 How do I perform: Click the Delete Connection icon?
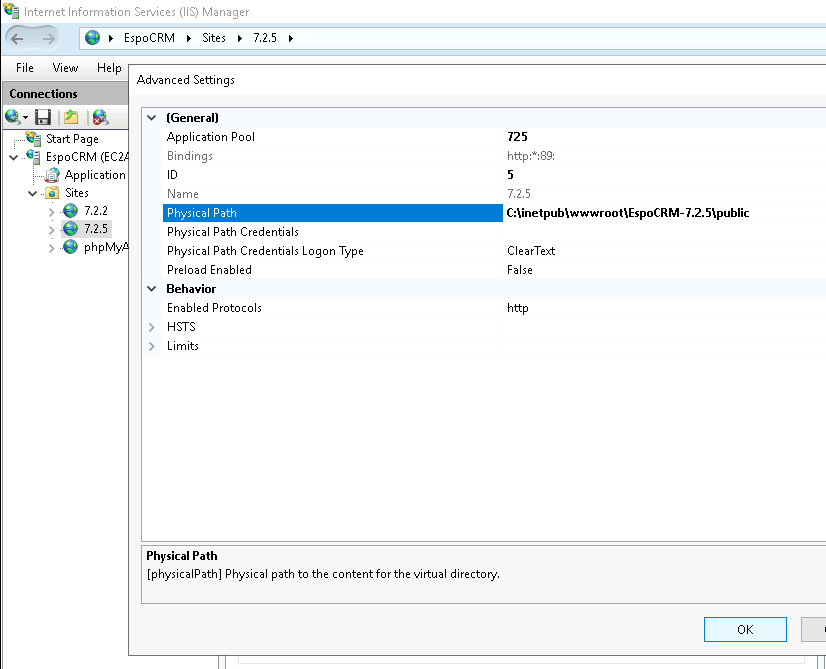click(100, 117)
